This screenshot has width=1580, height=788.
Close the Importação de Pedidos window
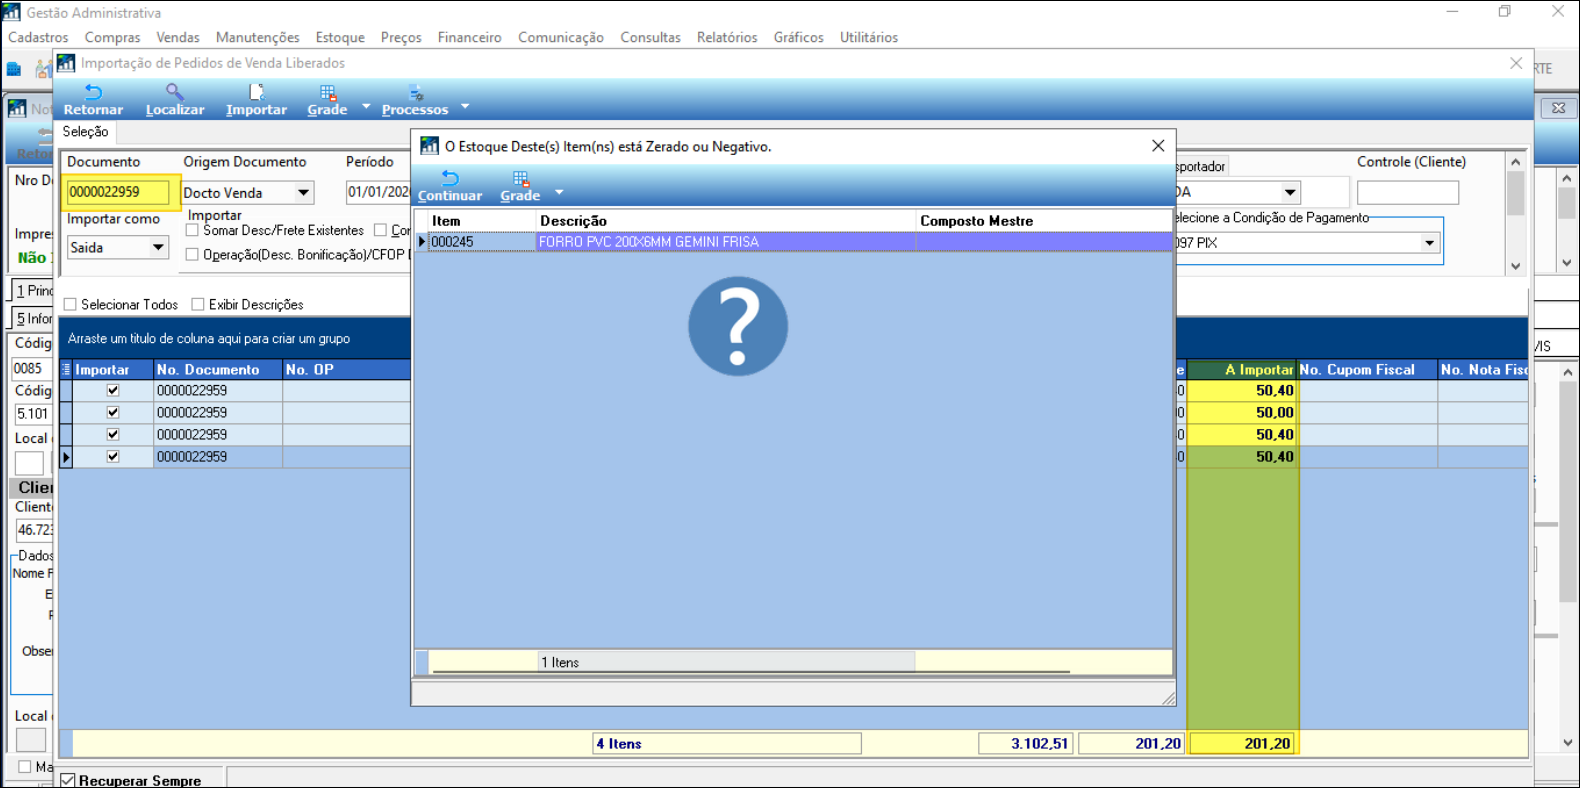click(1516, 63)
